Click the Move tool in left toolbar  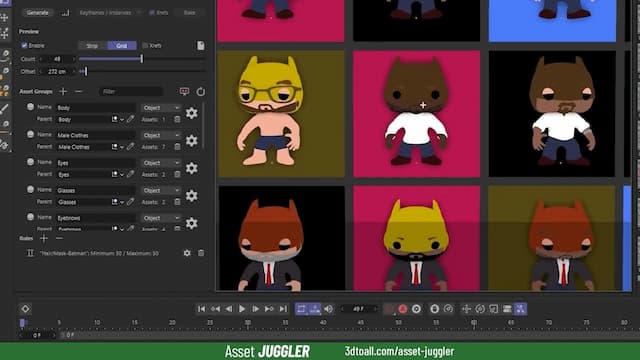click(4, 18)
